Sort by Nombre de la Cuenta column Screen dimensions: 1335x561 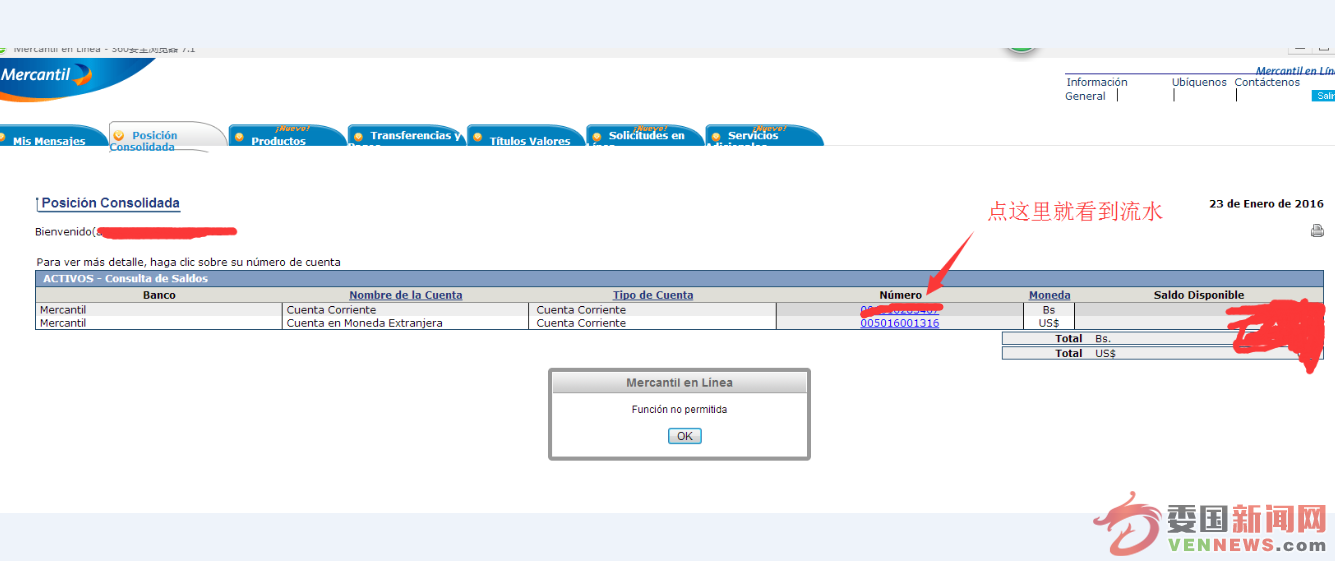(406, 295)
